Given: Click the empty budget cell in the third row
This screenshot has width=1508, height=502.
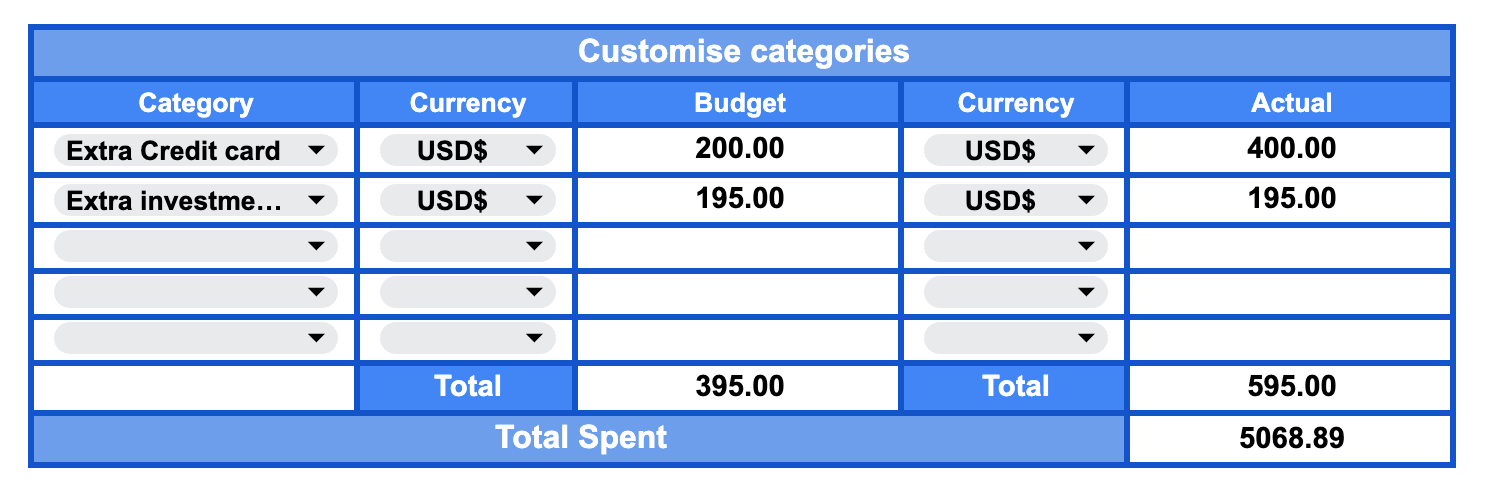Looking at the screenshot, I should [740, 246].
